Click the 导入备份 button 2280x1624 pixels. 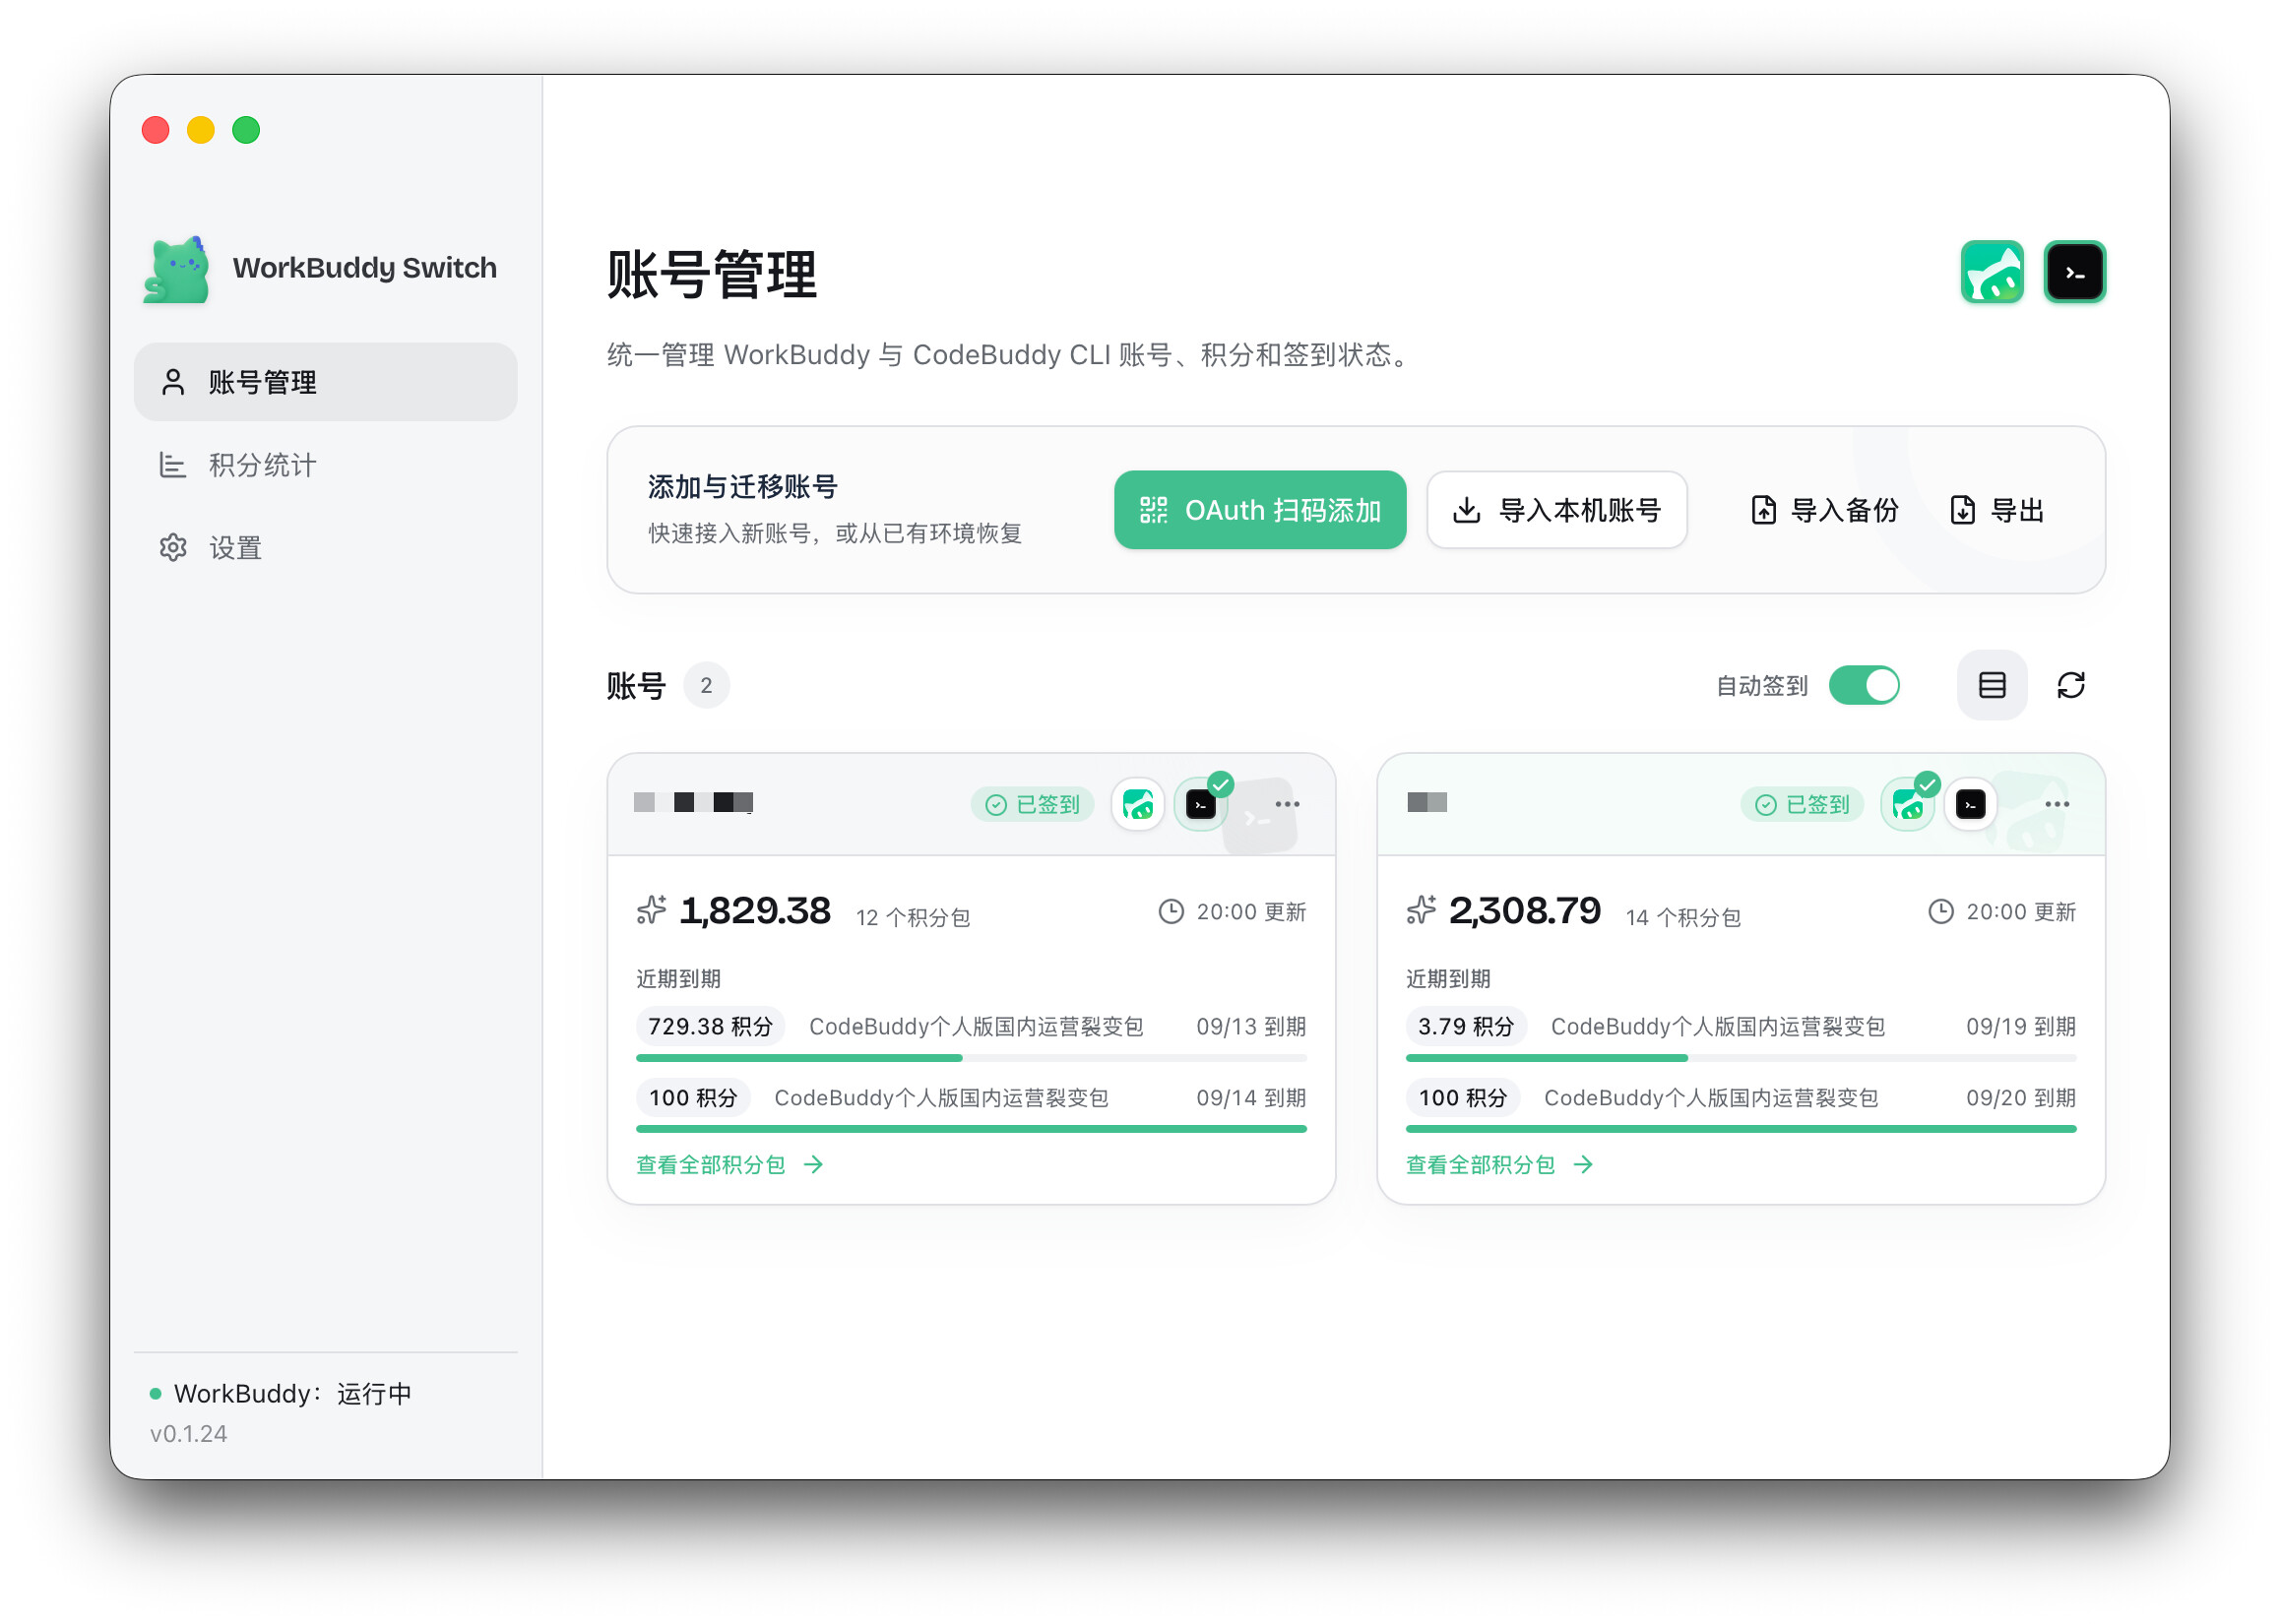(1824, 510)
